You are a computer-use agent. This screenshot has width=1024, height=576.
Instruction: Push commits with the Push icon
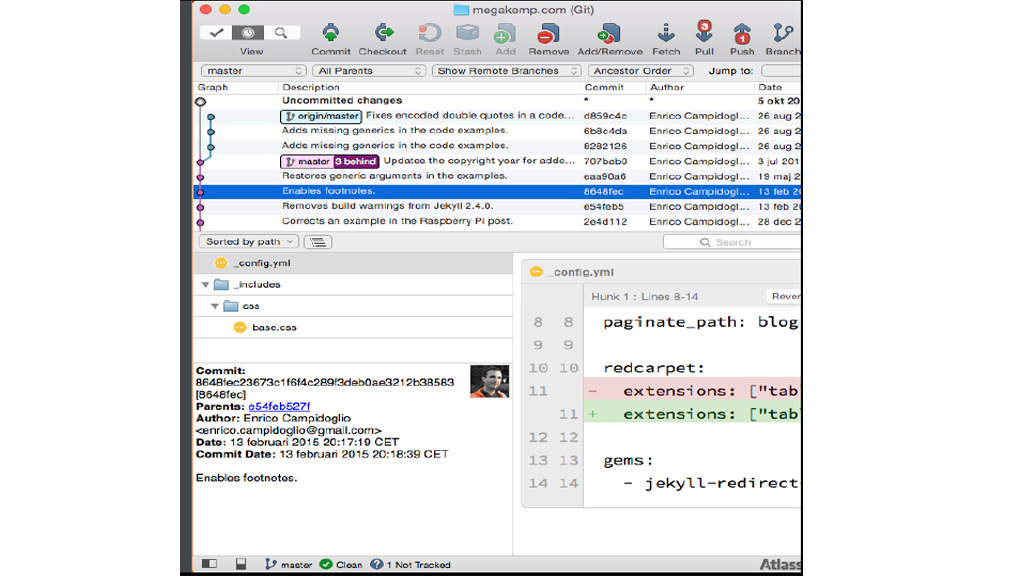pyautogui.click(x=742, y=33)
